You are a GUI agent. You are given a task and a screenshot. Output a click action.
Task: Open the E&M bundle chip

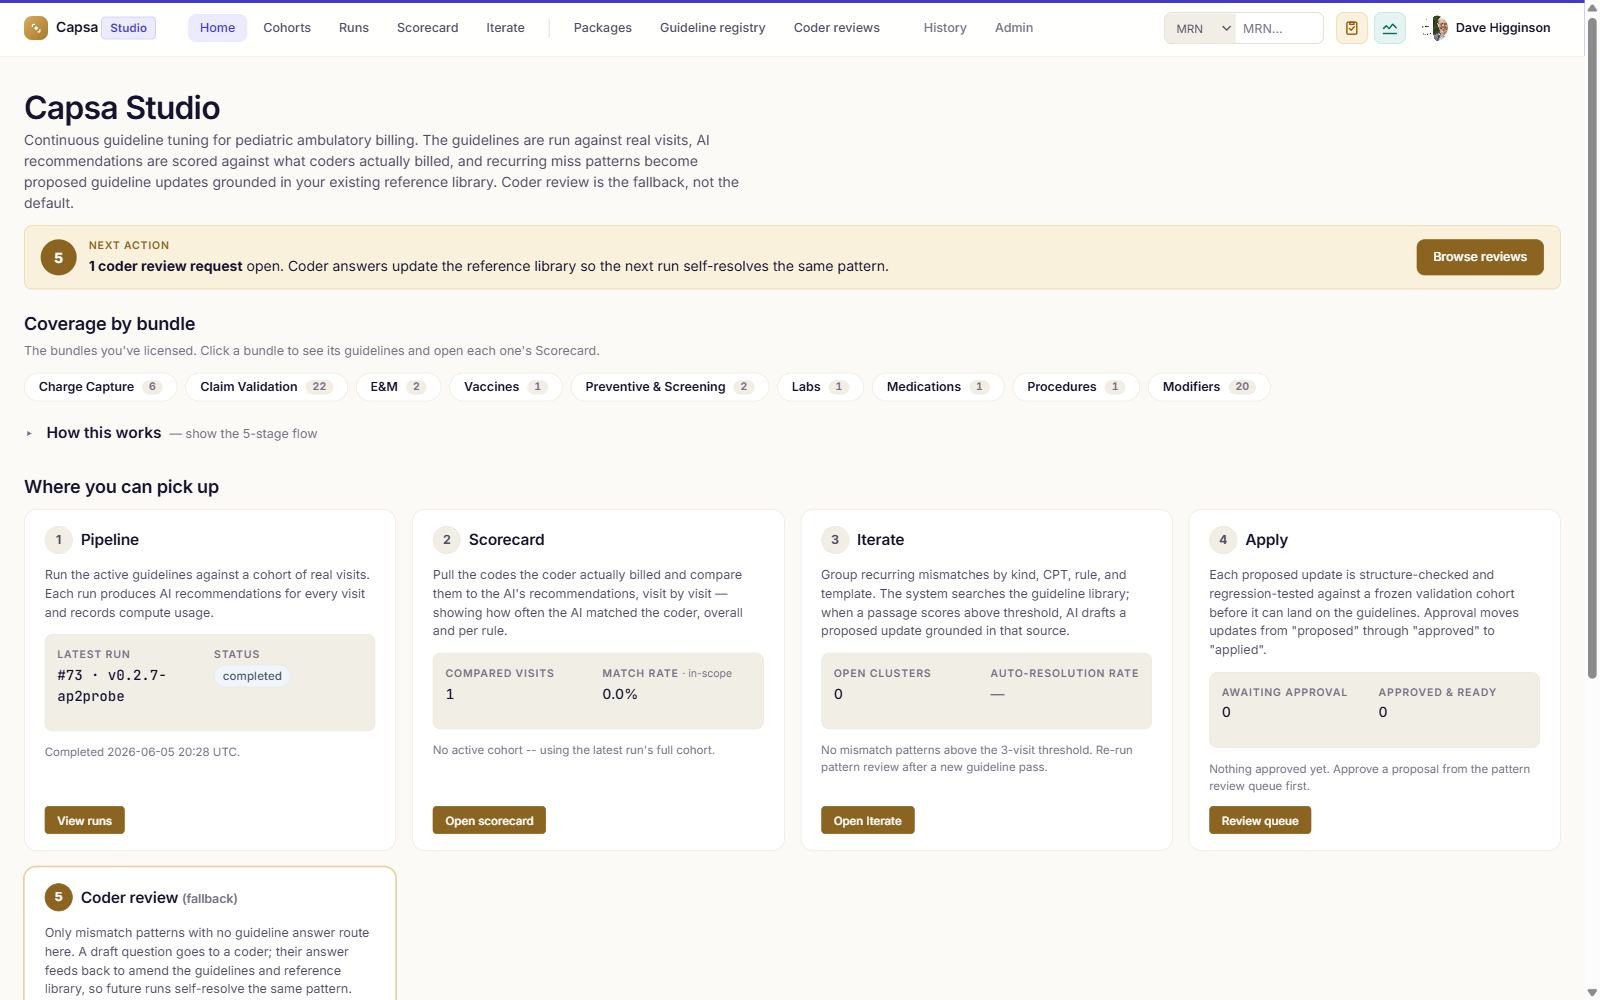[x=398, y=387]
